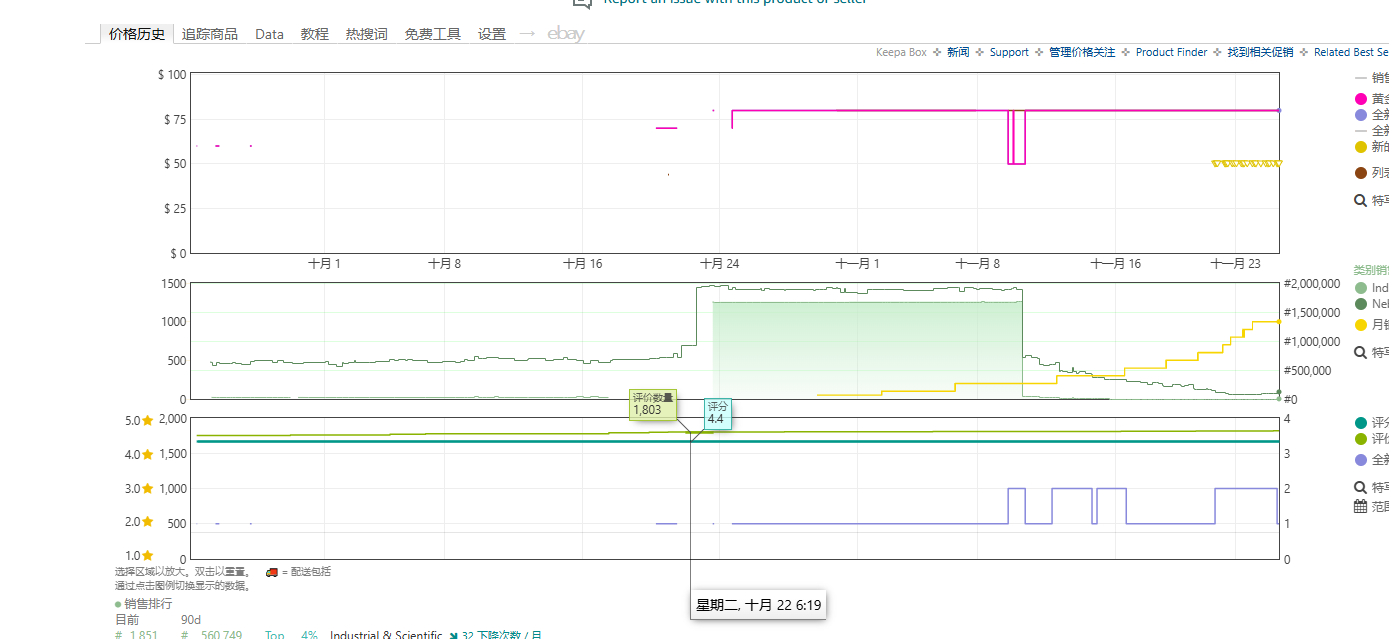Image resolution: width=1389 pixels, height=639 pixels.
Task: Click the 十月 24 date axis label
Action: 719,264
